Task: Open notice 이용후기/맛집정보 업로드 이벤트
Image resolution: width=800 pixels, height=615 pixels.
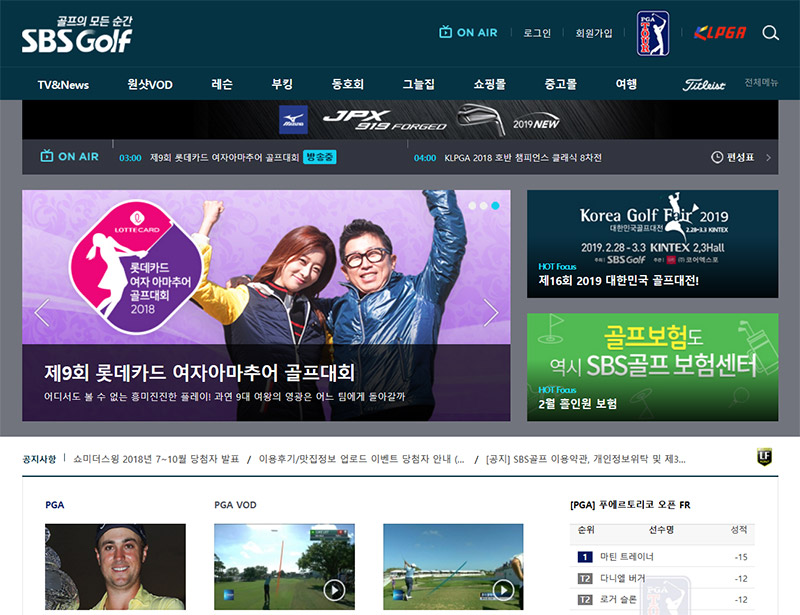Action: 362,459
